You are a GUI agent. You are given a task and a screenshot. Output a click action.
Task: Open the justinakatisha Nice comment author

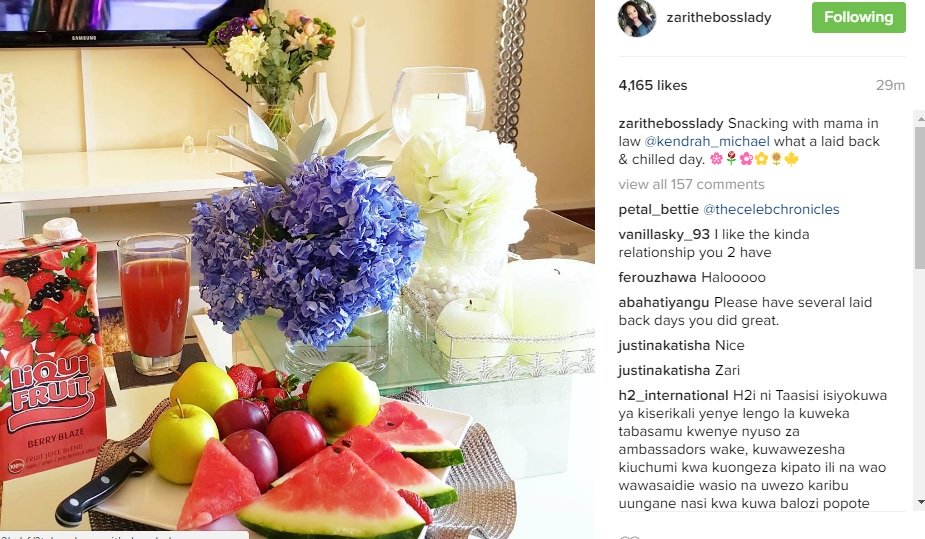click(x=664, y=346)
